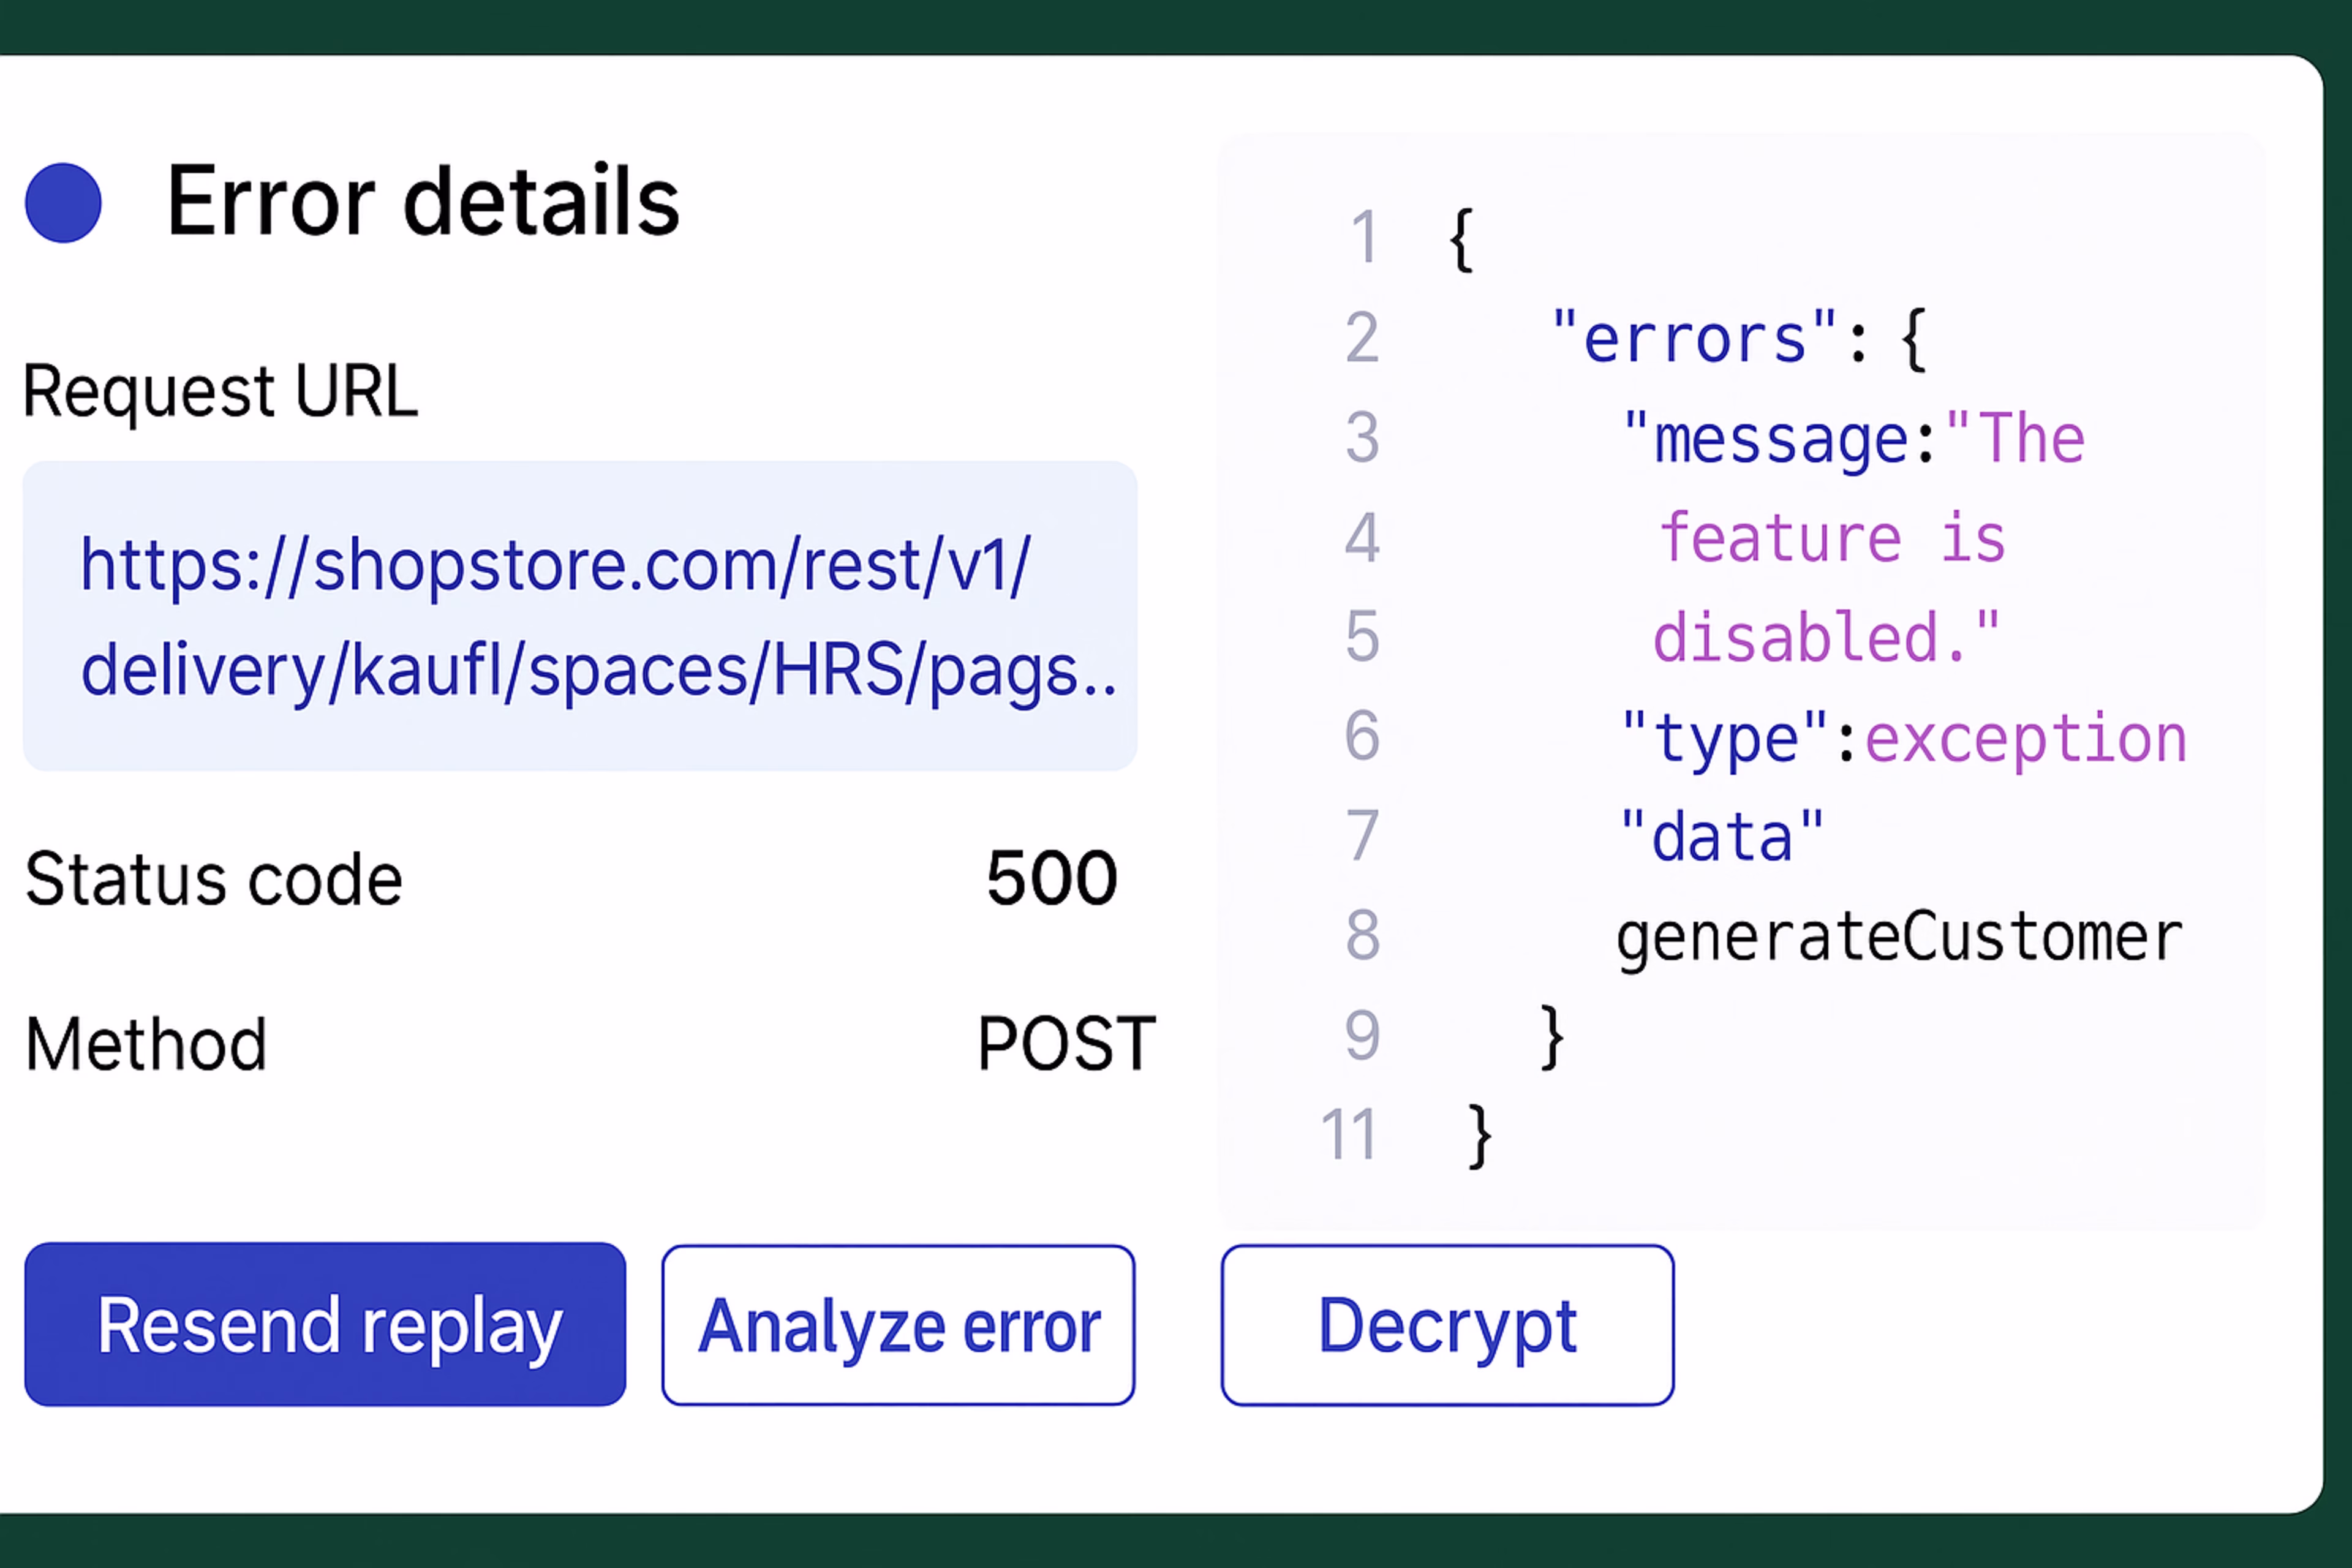The width and height of the screenshot is (2352, 1568).
Task: Click the opening brace on line 1
Action: click(1462, 240)
